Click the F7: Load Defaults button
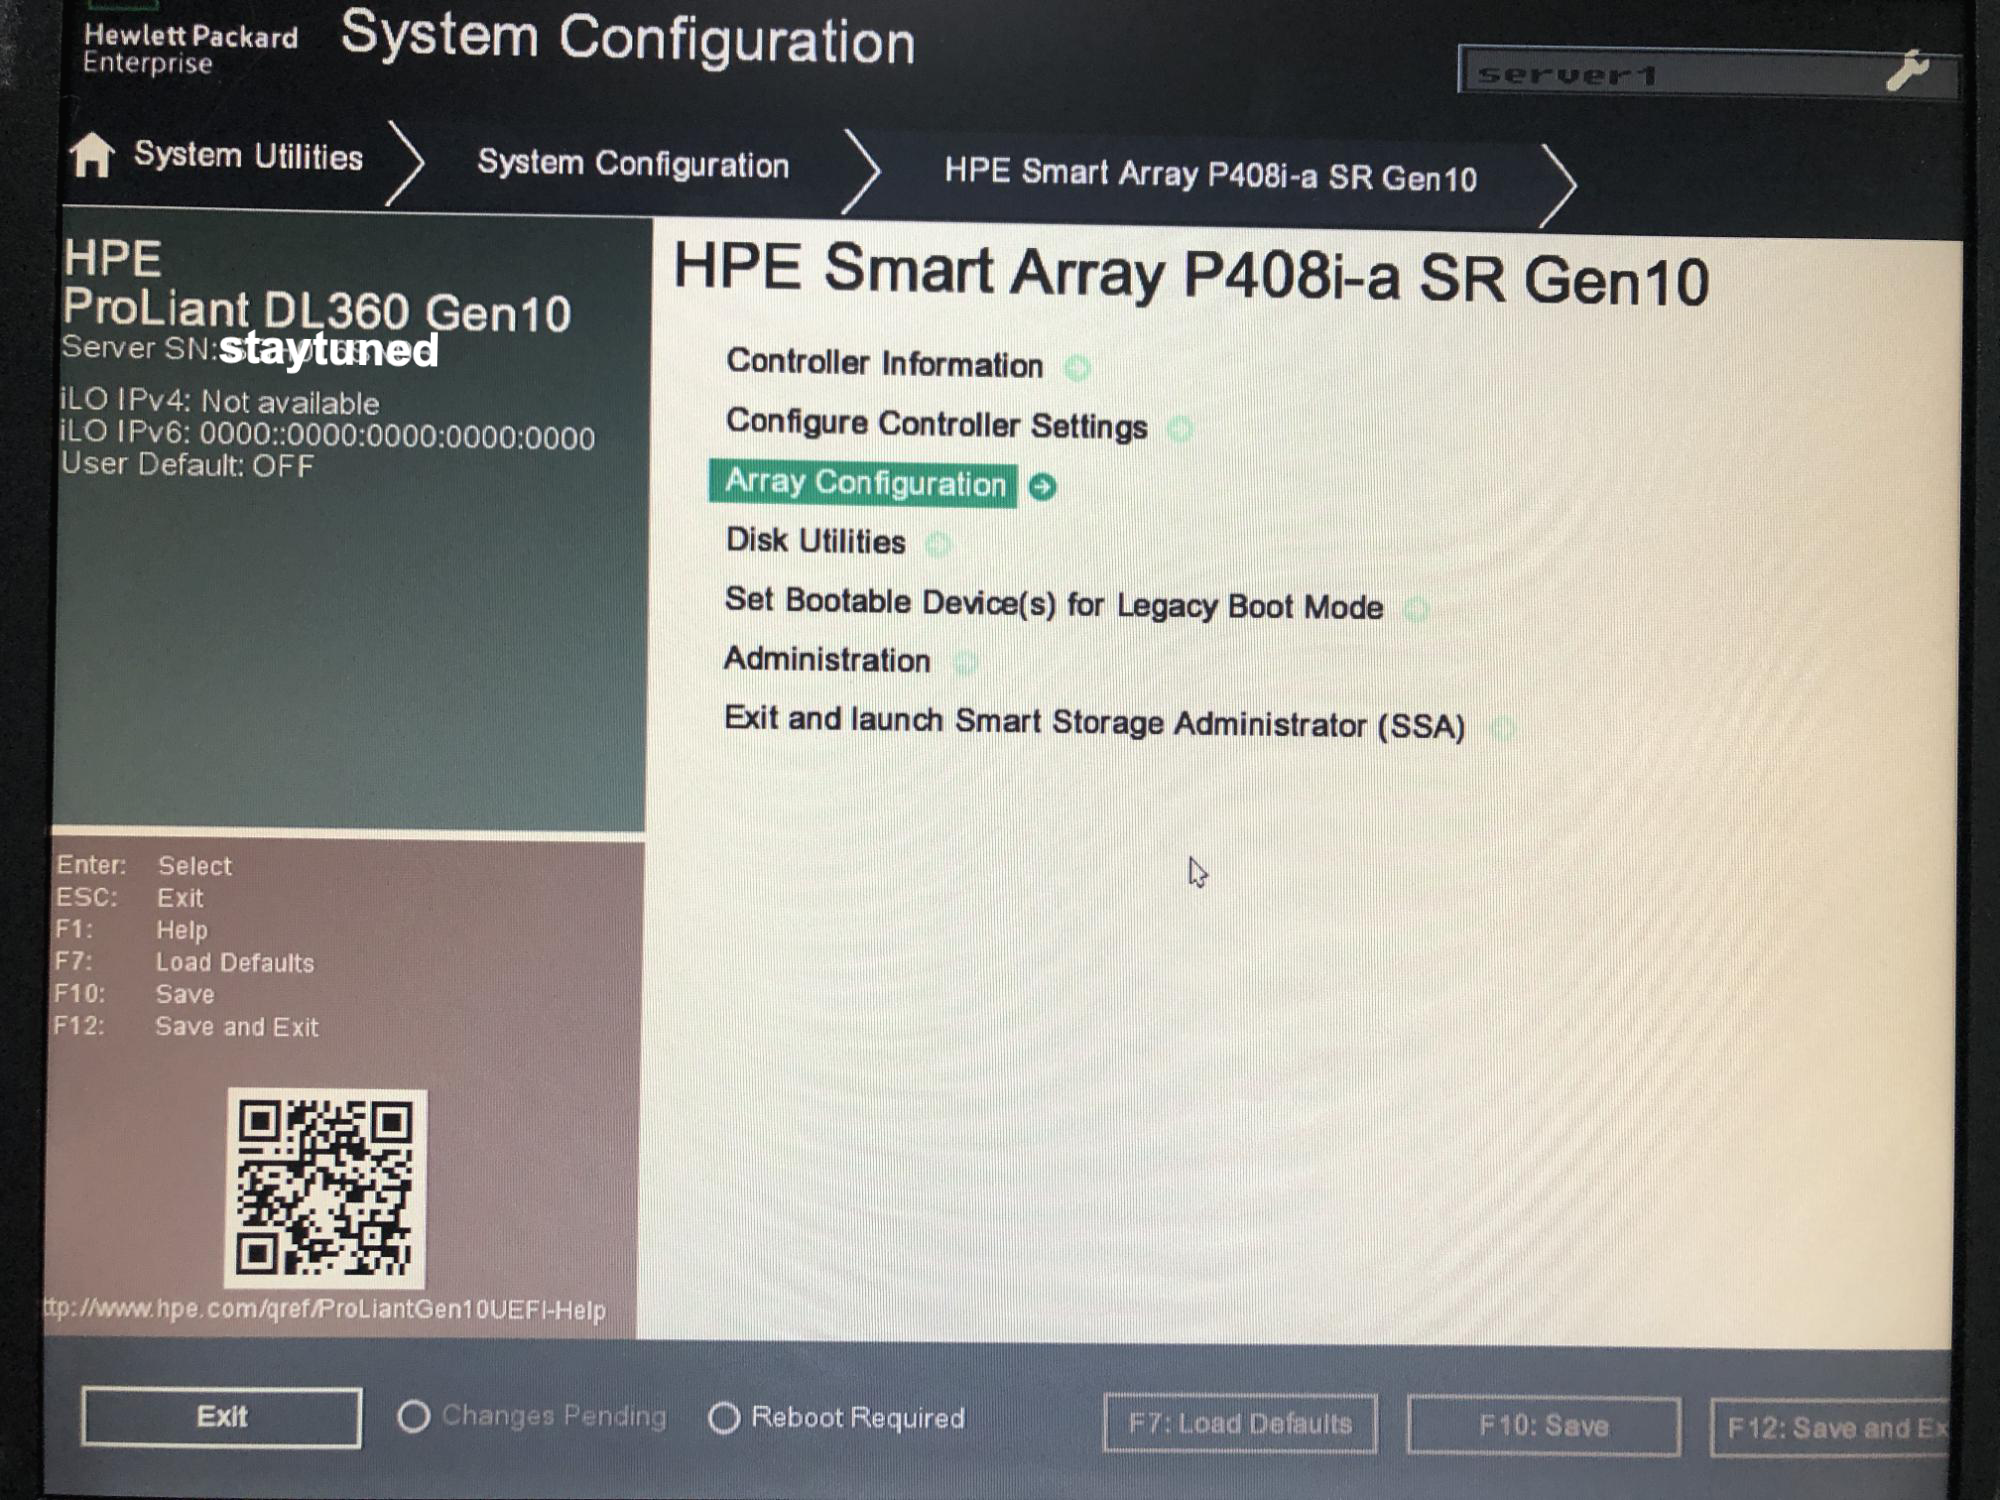The image size is (2000, 1500). (1240, 1423)
